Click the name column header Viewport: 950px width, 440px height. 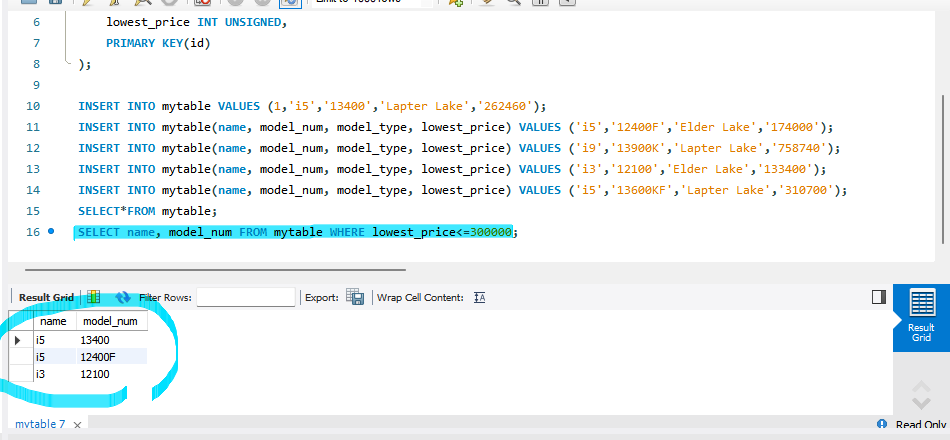(55, 321)
